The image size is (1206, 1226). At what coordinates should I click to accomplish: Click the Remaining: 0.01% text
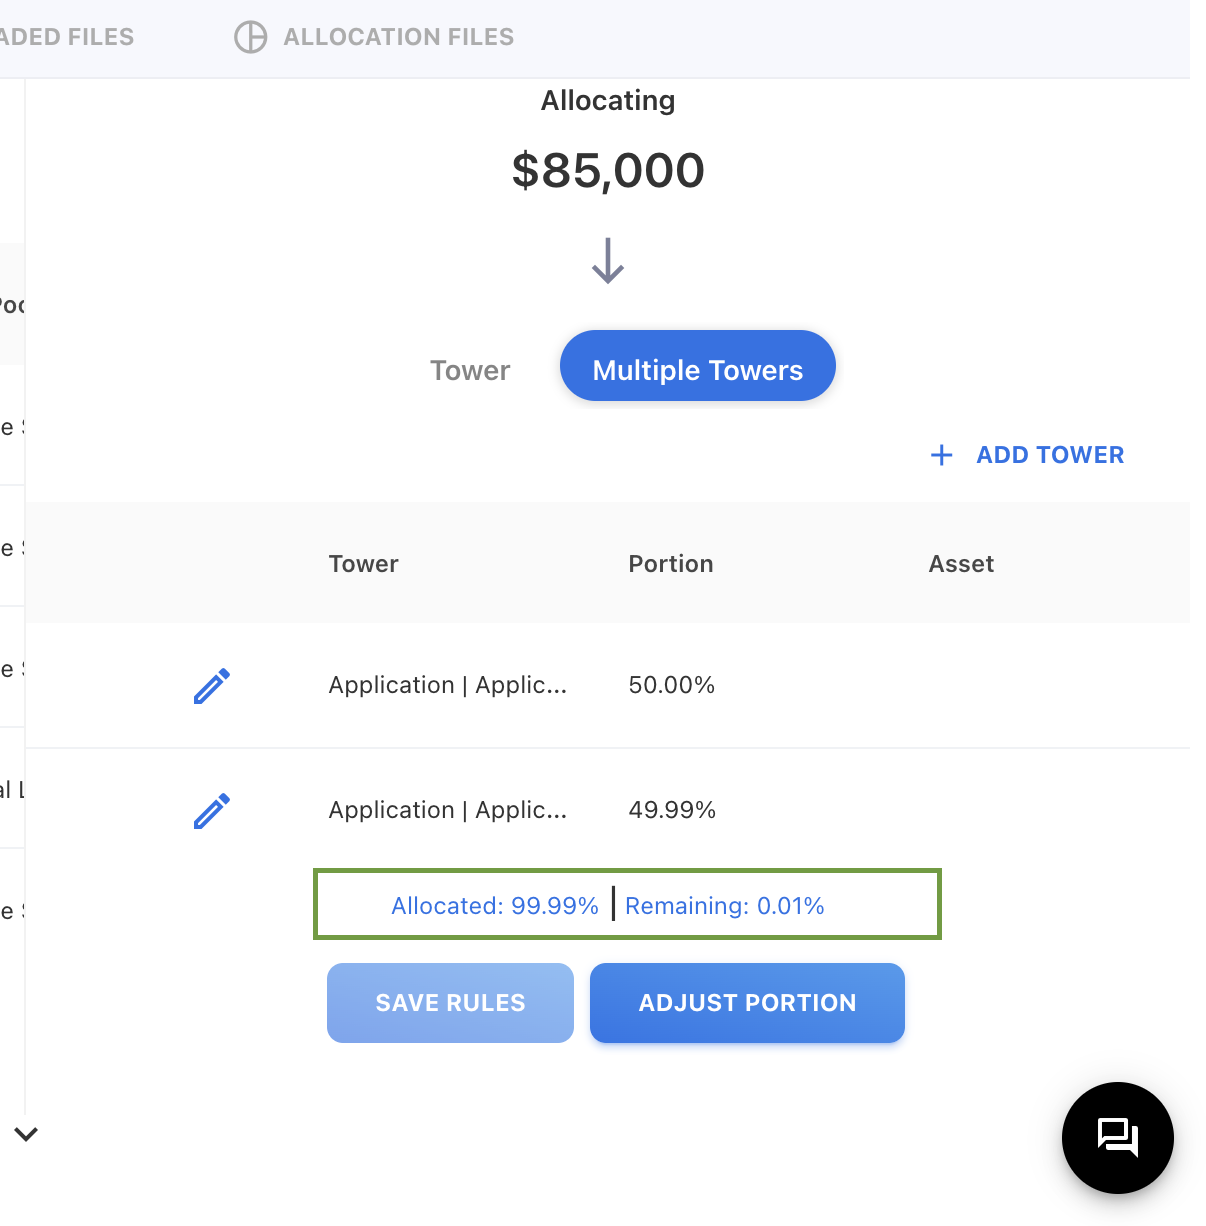point(724,906)
